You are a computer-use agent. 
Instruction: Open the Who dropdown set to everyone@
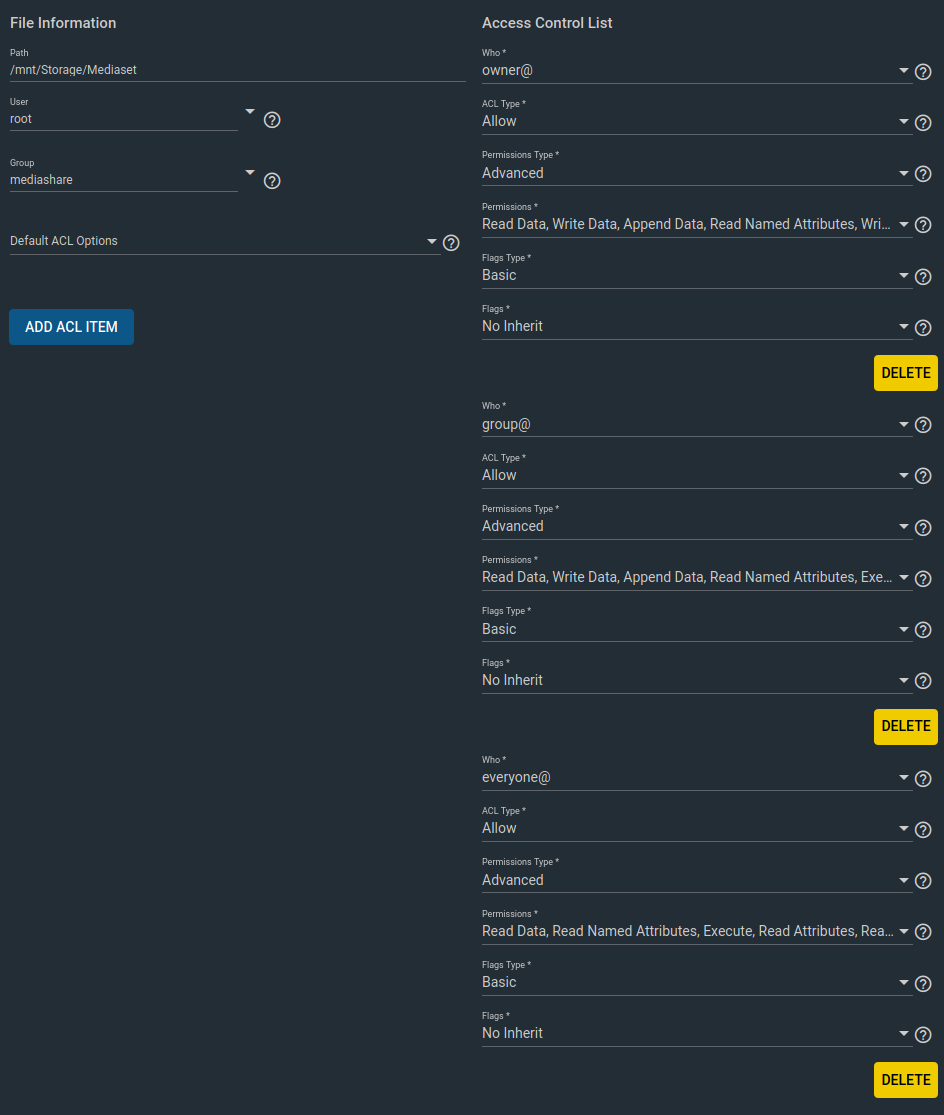[697, 773]
